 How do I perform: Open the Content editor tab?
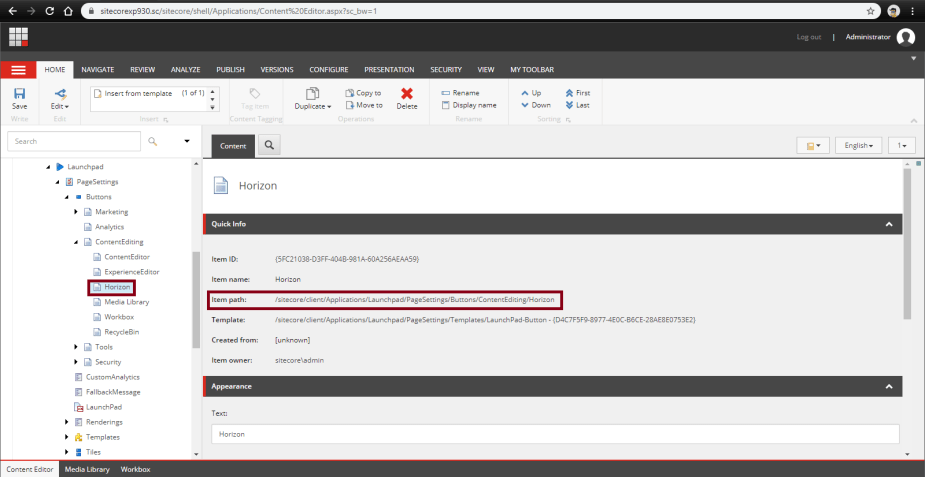(233, 146)
